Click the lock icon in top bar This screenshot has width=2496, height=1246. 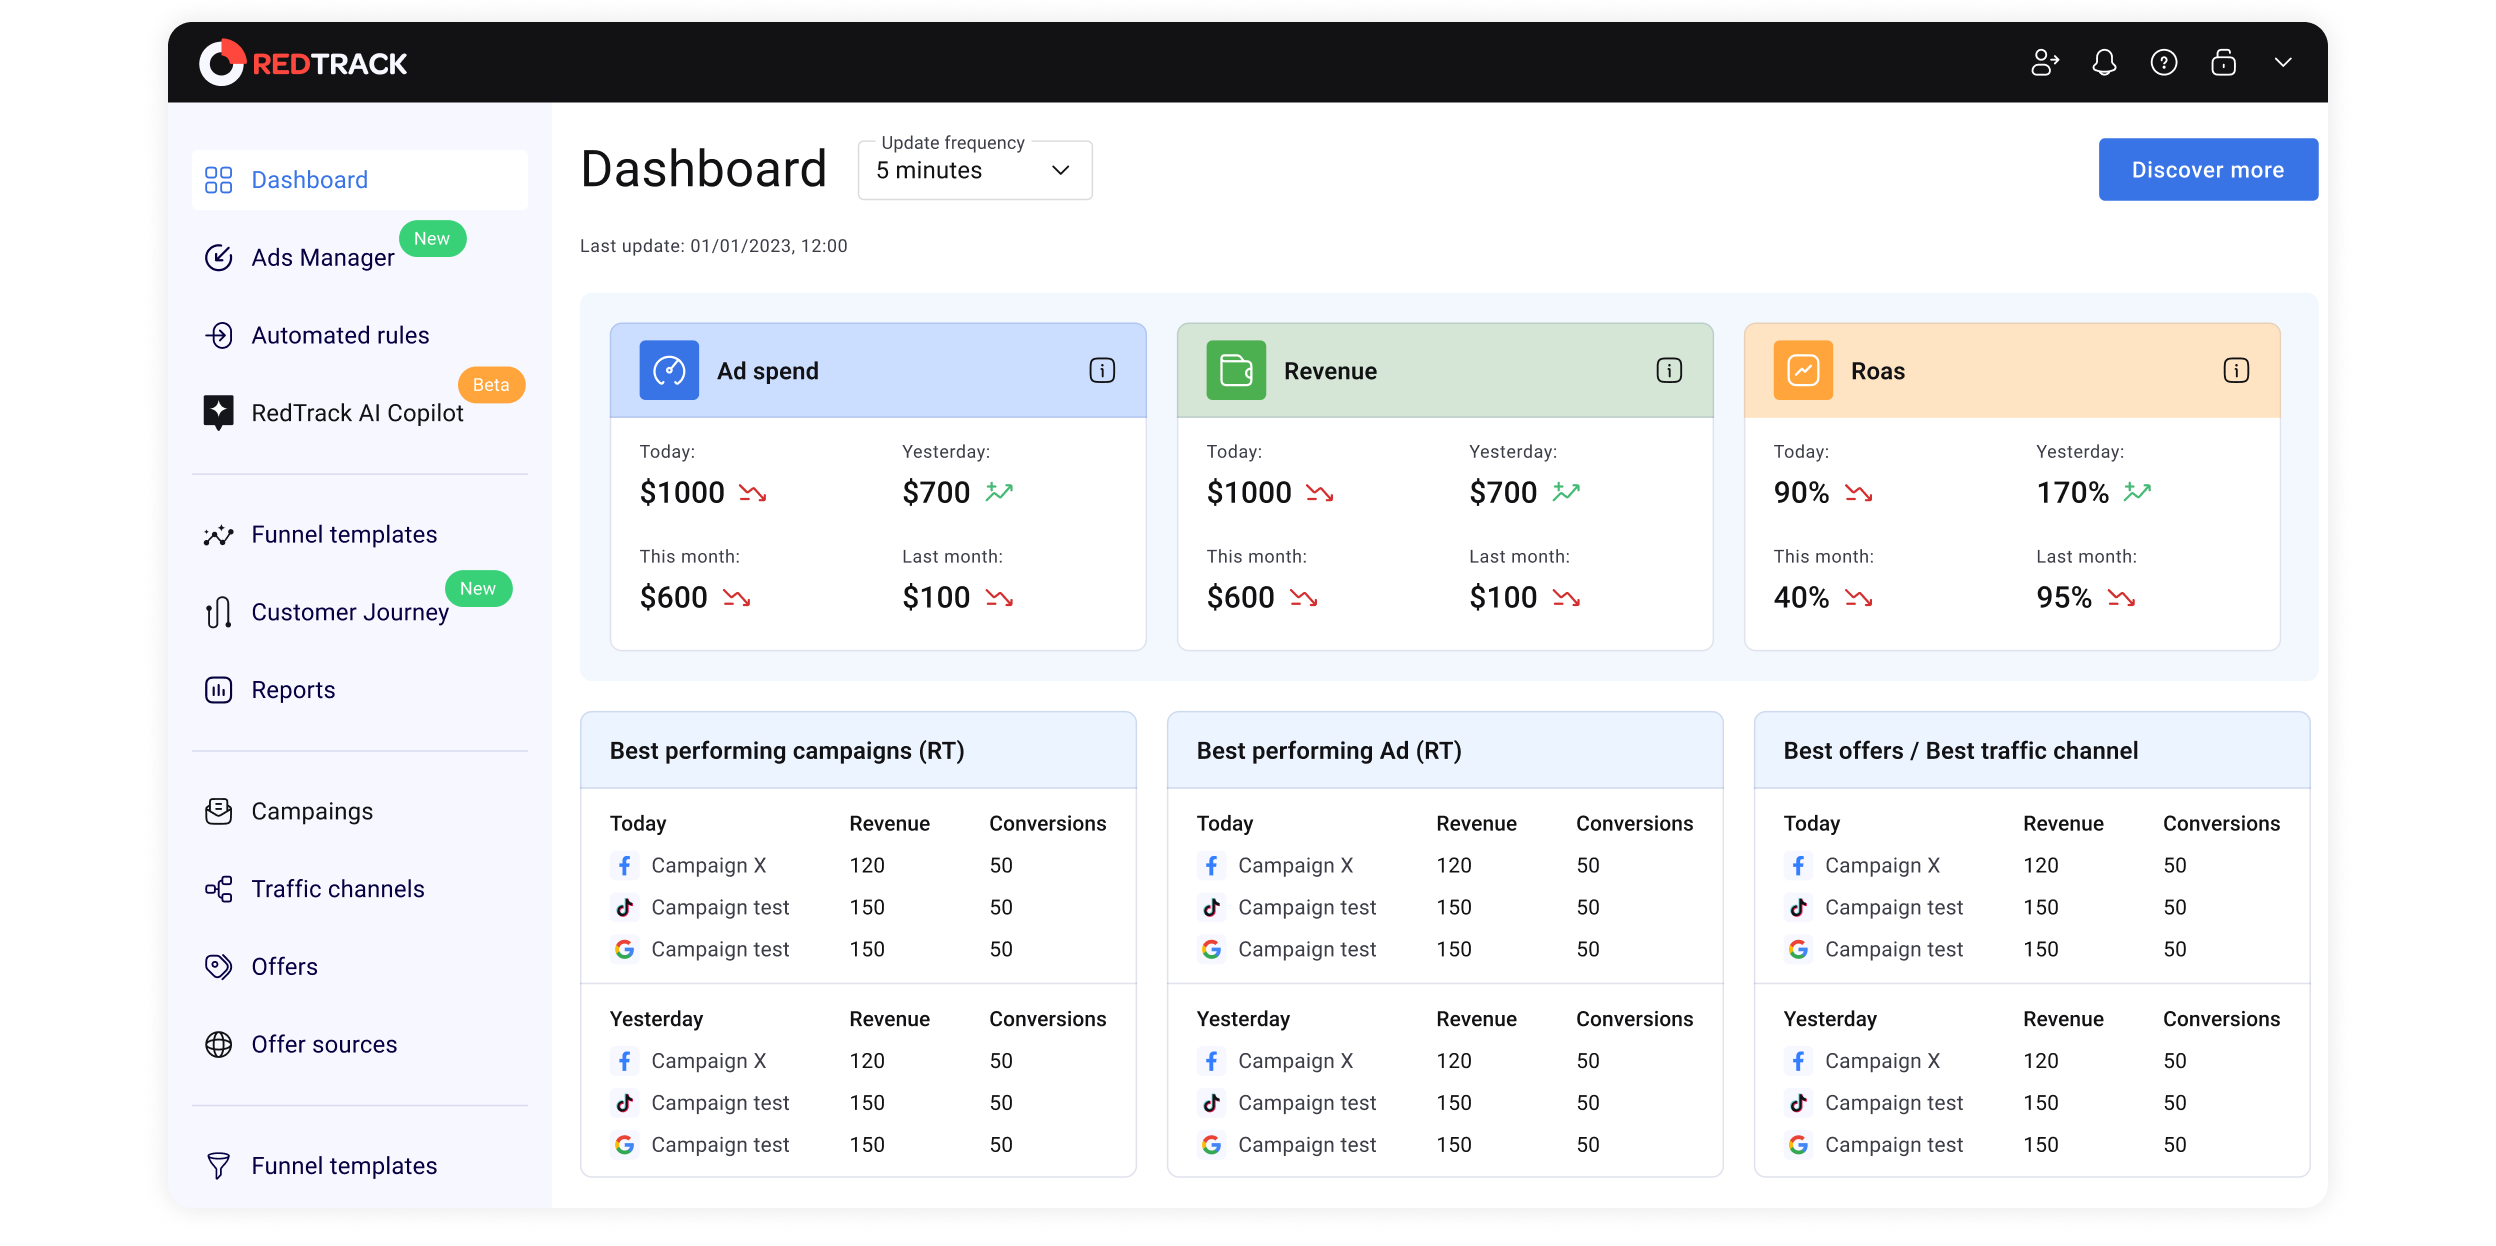pyautogui.click(x=2223, y=63)
